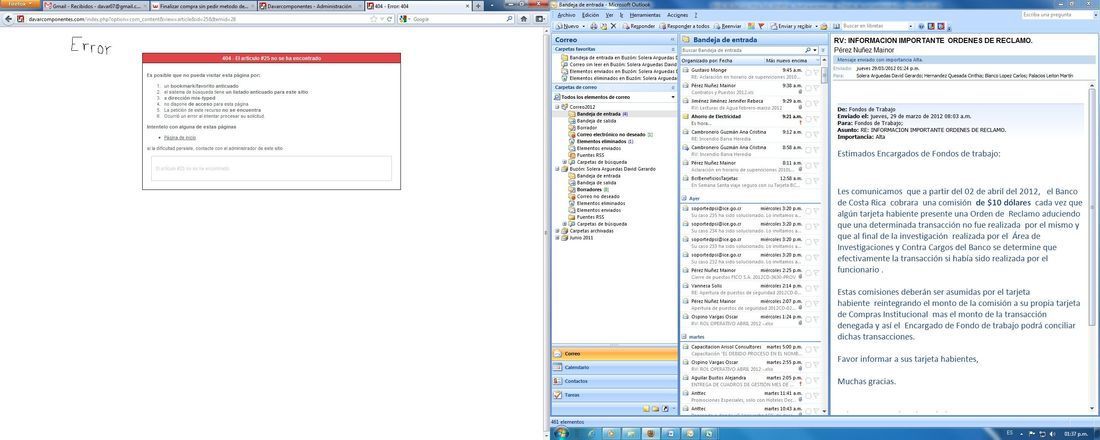Image resolution: width=1100 pixels, height=440 pixels.
Task: Click the Outlook help question mark icon
Action: coord(922,26)
